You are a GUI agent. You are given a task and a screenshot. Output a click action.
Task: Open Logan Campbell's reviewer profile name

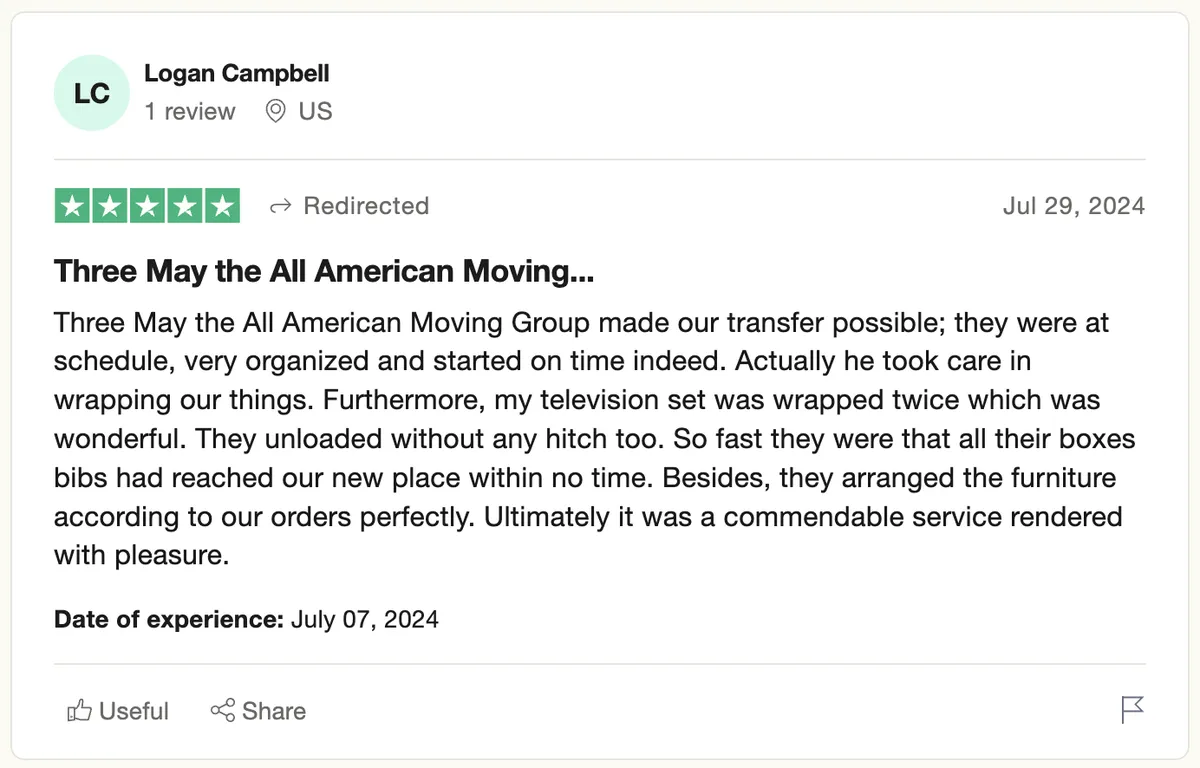pyautogui.click(x=237, y=74)
